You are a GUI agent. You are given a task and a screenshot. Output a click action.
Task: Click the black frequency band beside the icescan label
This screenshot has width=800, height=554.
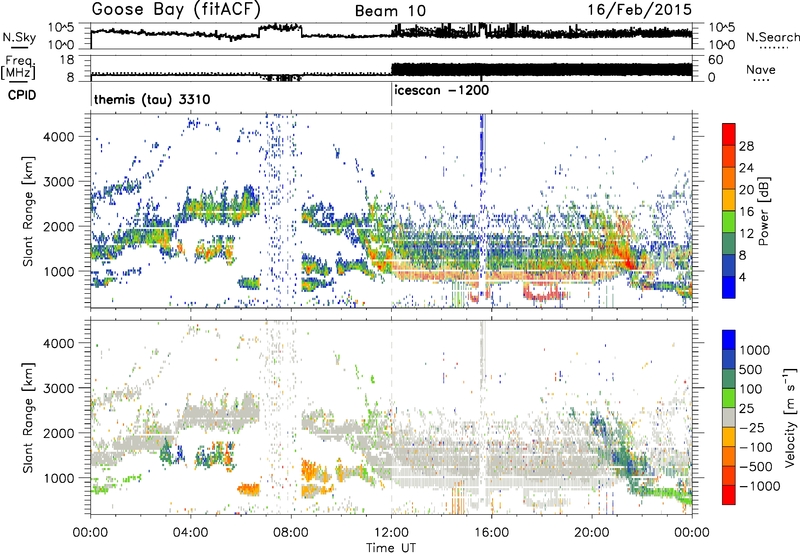tap(541, 69)
